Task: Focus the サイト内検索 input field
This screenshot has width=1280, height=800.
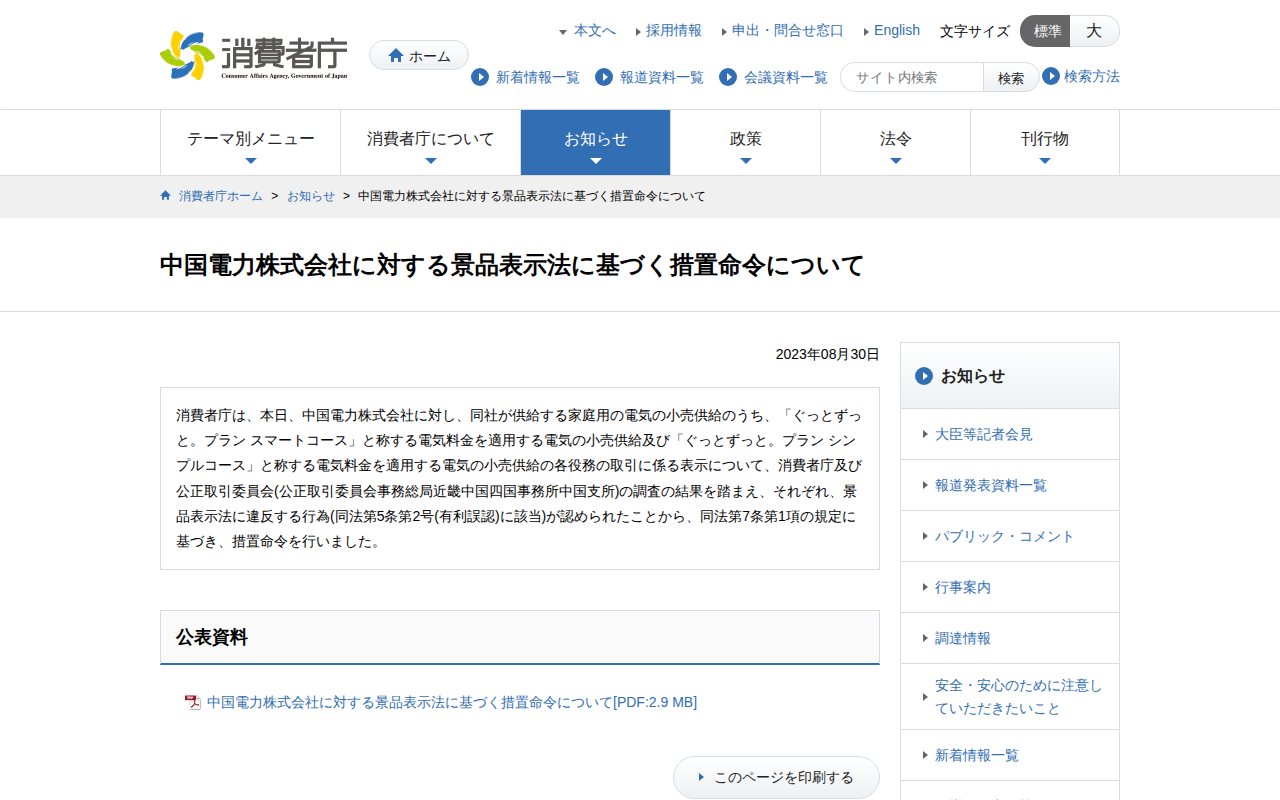Action: tap(912, 78)
